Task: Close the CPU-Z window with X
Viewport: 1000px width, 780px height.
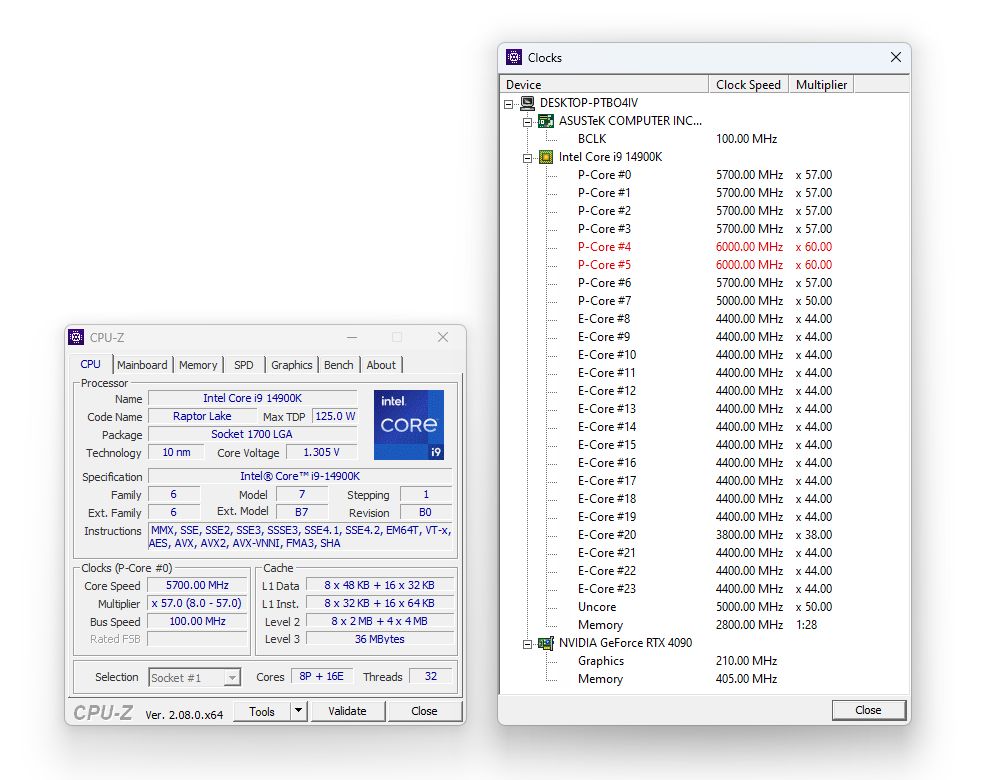Action: [x=443, y=337]
